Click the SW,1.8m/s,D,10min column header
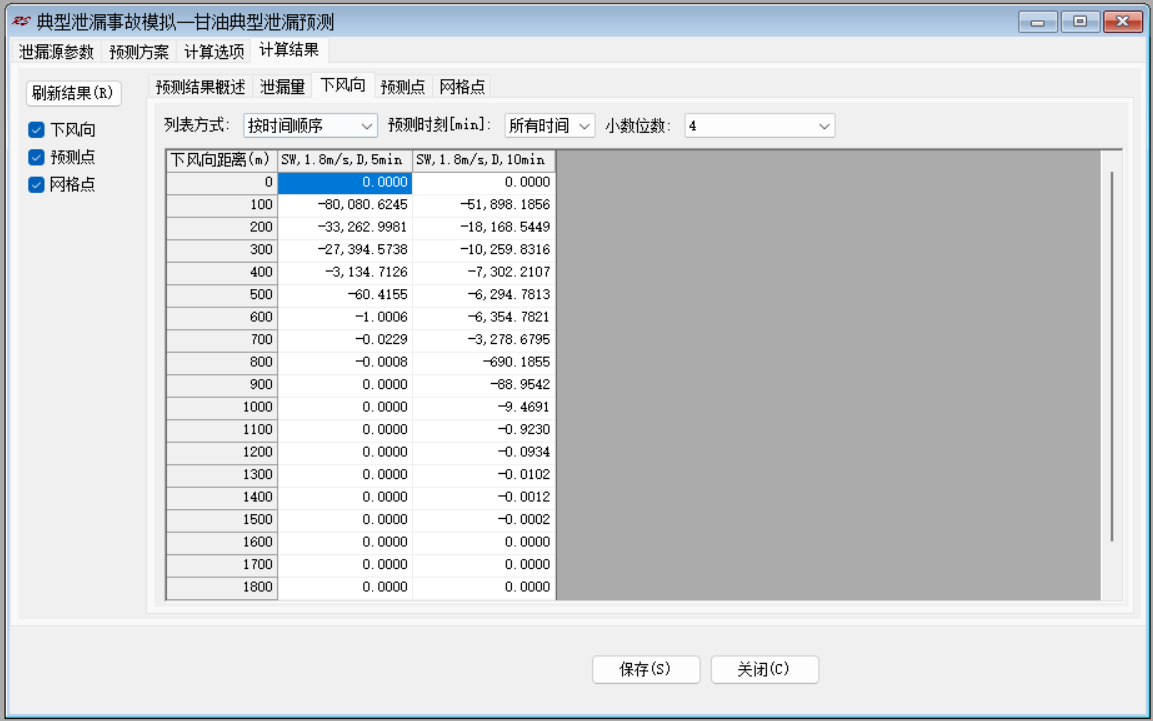The image size is (1153, 721). (484, 160)
